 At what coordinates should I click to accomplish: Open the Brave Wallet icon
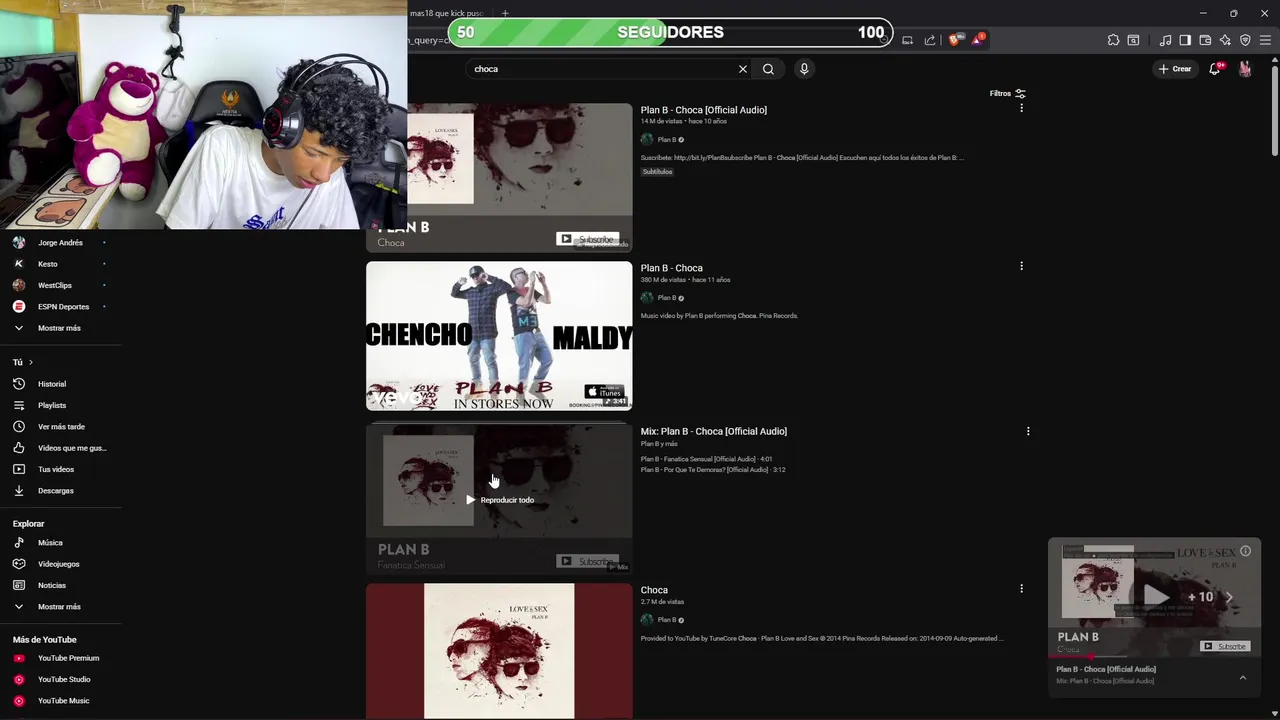coord(1205,40)
